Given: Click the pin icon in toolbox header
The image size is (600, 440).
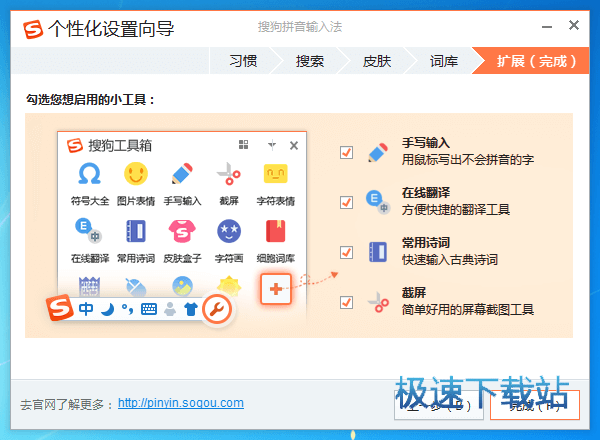Looking at the screenshot, I should pos(272,145).
